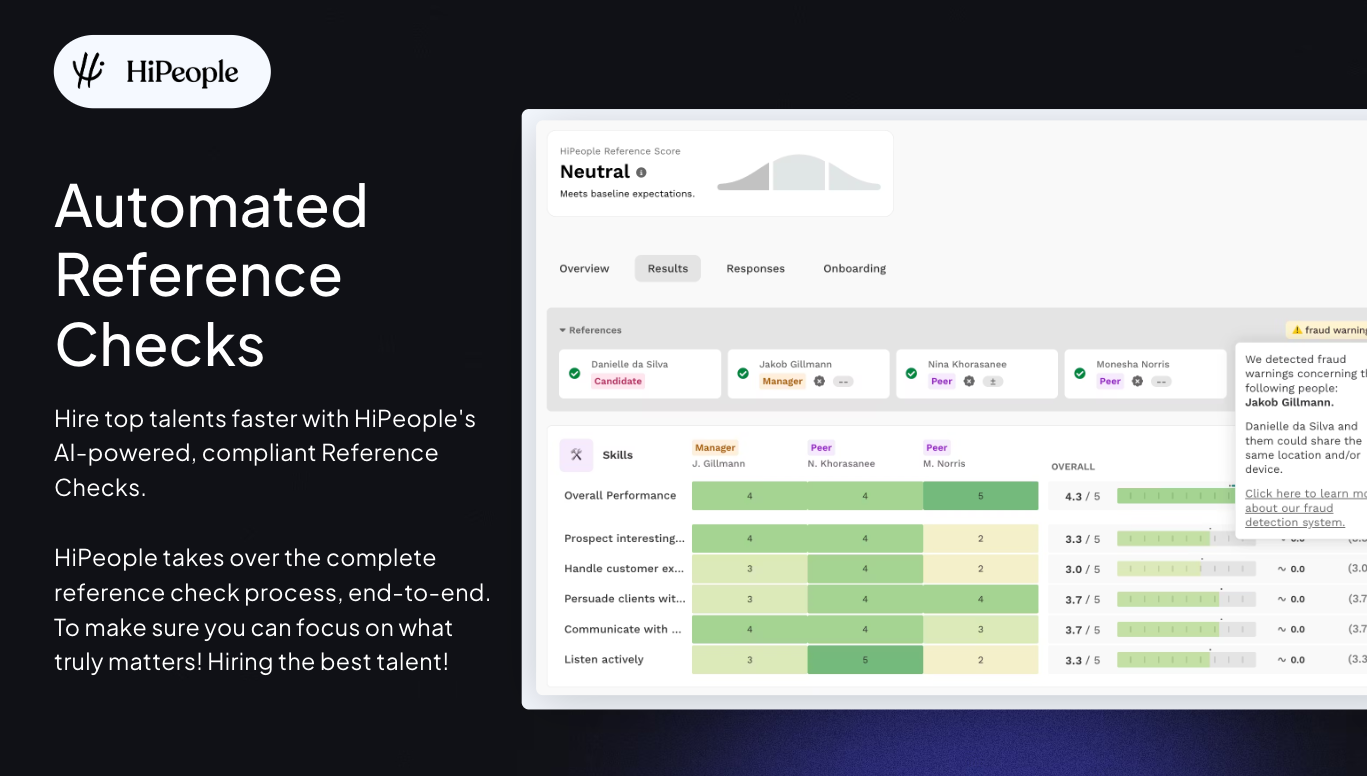Screen dimensions: 1367x776
Task: Click the Manager badge on Jakob Gillmann's card
Action: pos(781,381)
